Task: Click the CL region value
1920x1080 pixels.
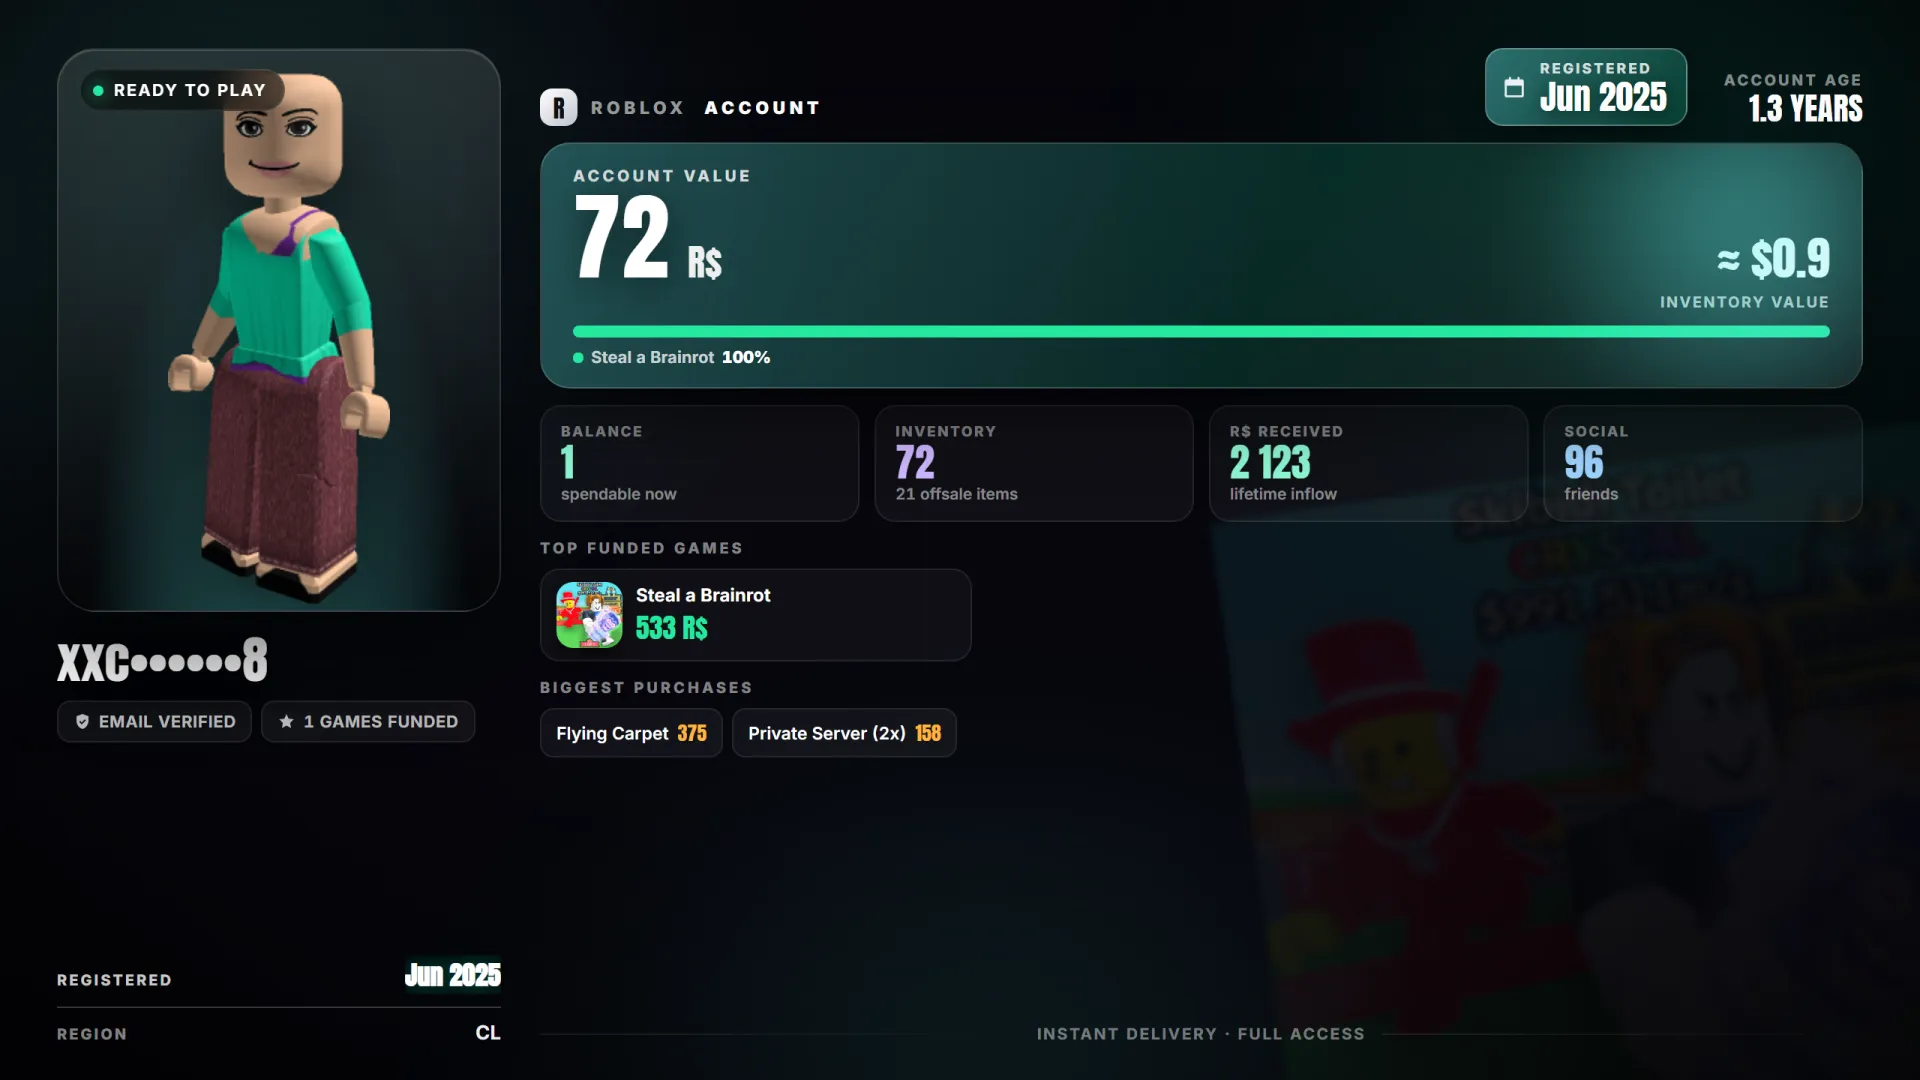Action: pos(488,1033)
